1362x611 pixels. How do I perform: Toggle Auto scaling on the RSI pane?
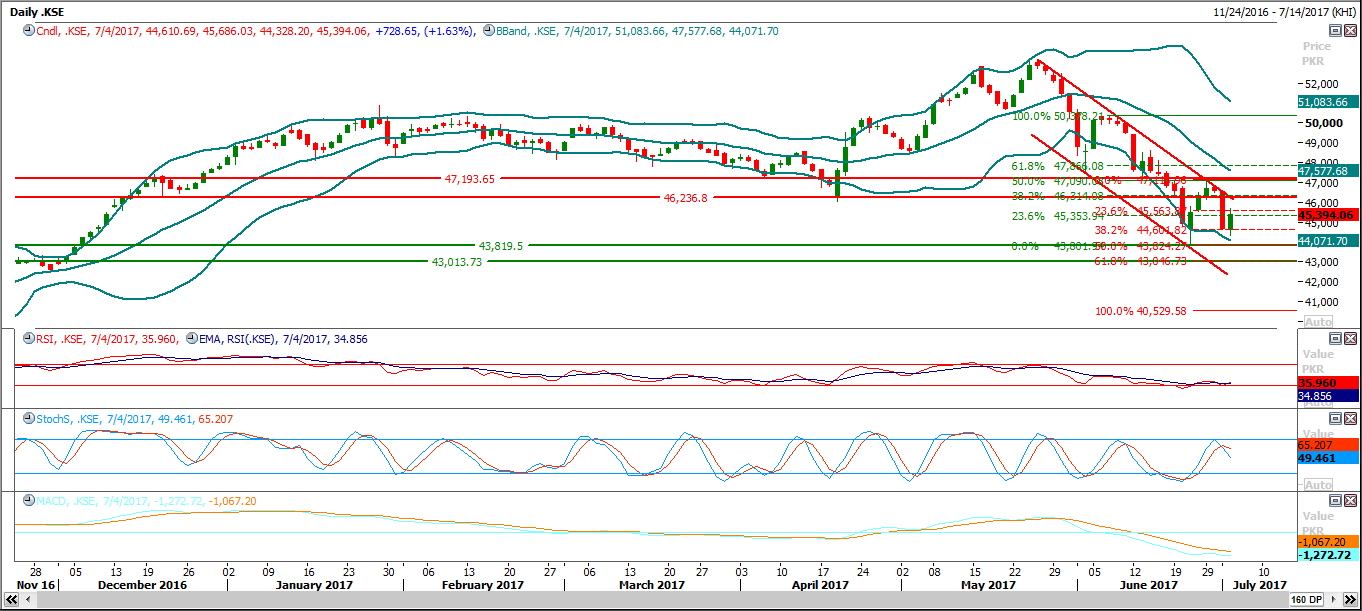[1318, 403]
